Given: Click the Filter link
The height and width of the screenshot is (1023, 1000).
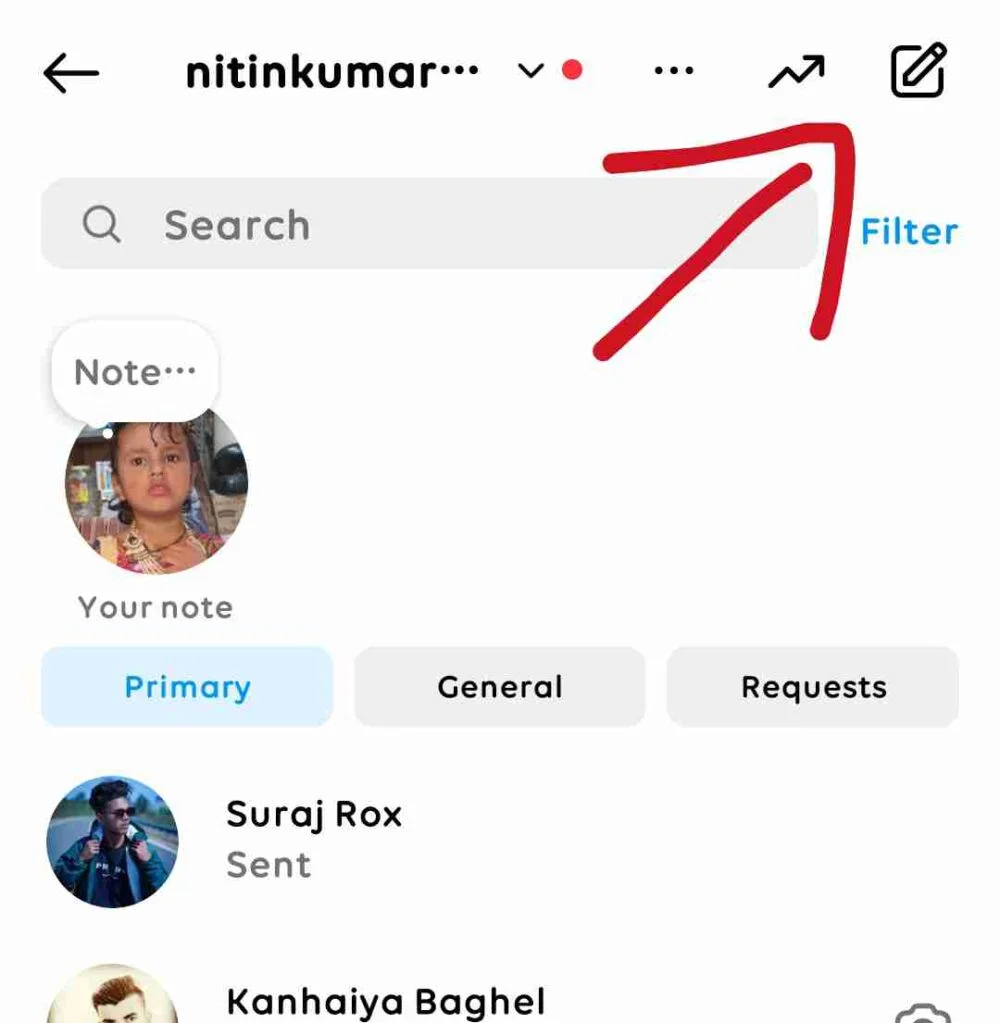Looking at the screenshot, I should (x=909, y=232).
